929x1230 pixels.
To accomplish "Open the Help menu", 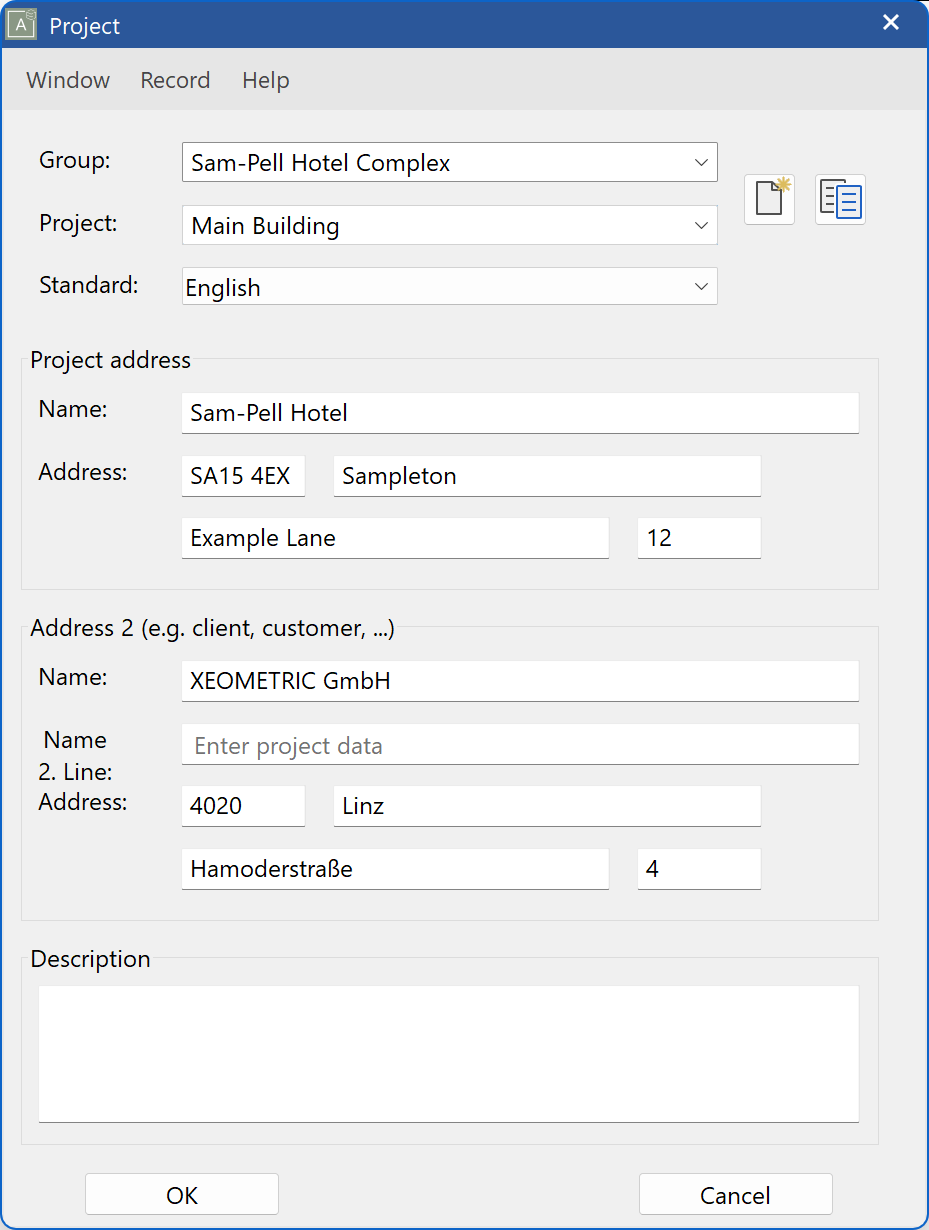I will [265, 80].
